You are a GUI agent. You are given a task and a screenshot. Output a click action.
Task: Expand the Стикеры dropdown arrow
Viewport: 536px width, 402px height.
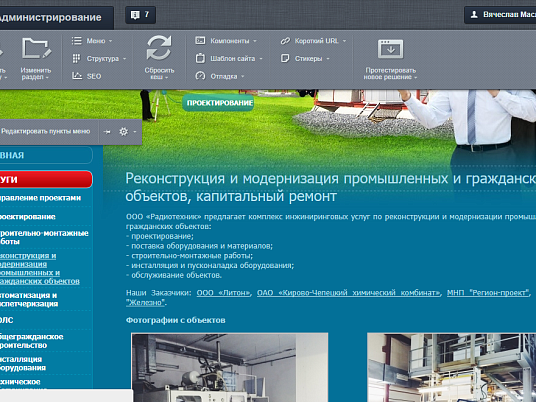[328, 59]
